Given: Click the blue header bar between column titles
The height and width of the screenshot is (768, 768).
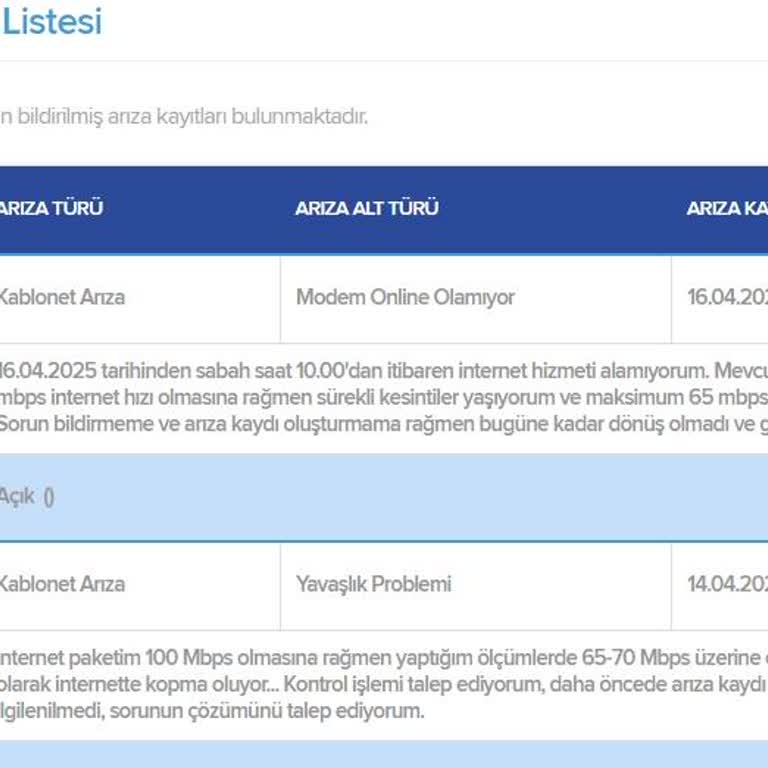Looking at the screenshot, I should pos(560,209).
